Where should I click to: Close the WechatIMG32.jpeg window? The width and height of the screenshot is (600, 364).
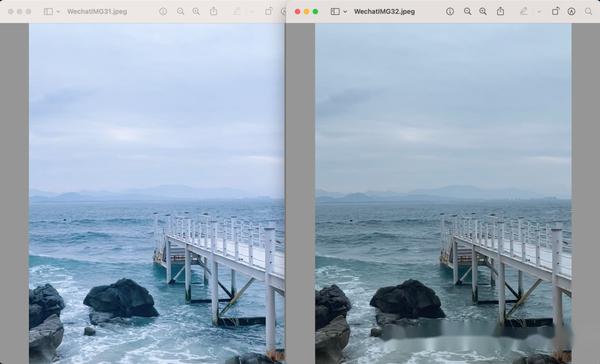point(297,11)
